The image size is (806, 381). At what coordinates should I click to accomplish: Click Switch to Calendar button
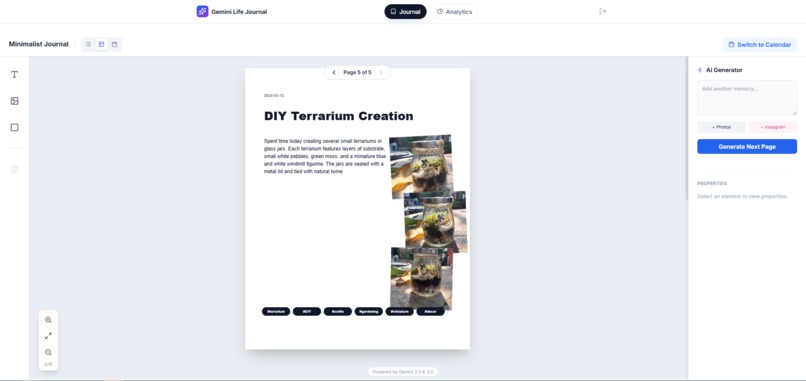coord(760,45)
